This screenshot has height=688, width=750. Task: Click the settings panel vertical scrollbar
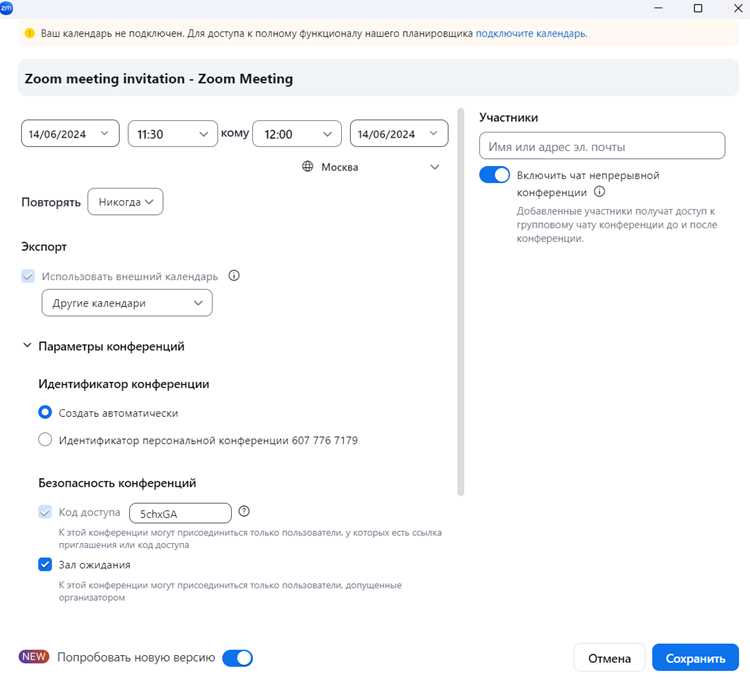pos(461,302)
